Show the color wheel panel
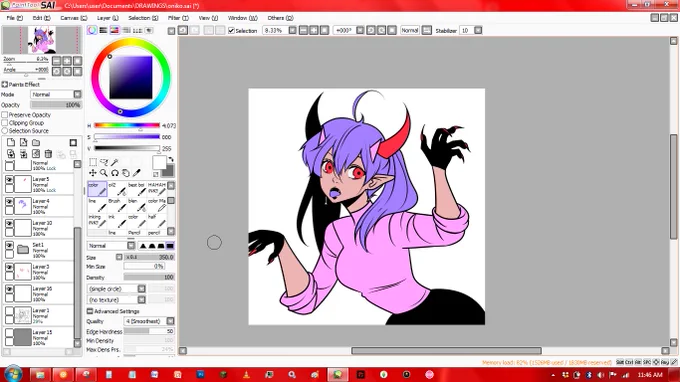The height and width of the screenshot is (382, 680). pos(92,30)
